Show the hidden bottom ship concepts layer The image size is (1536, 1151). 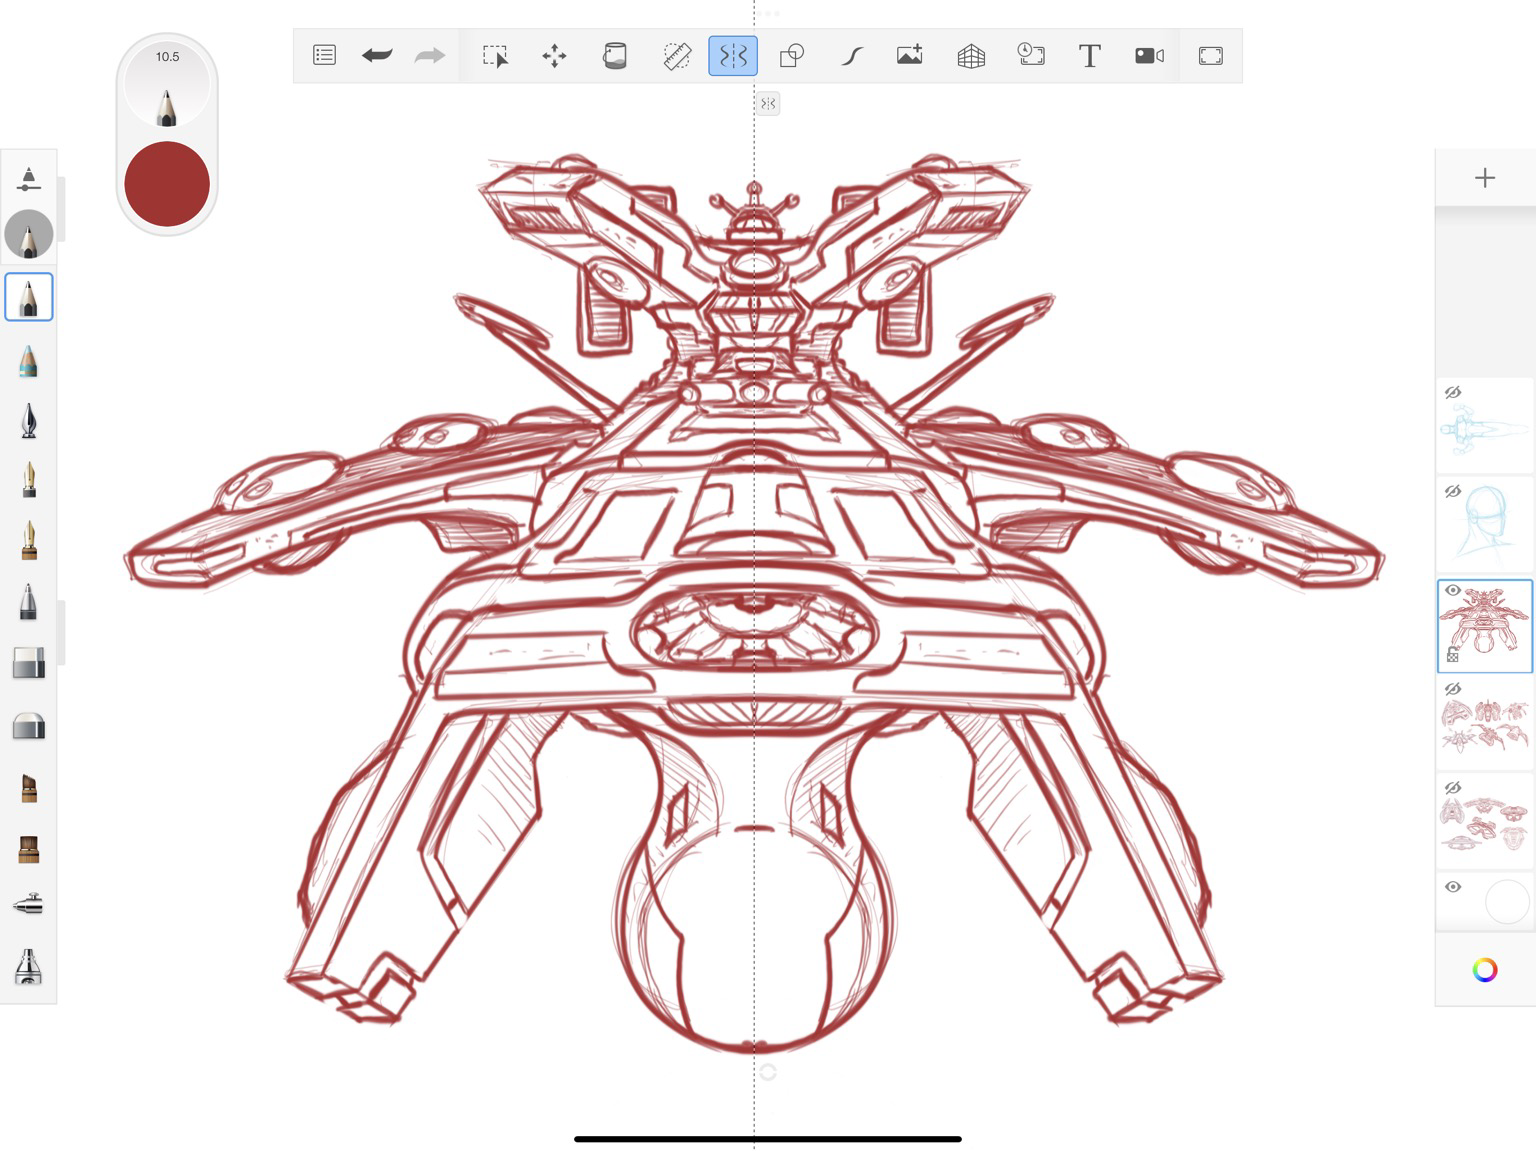[x=1453, y=788]
